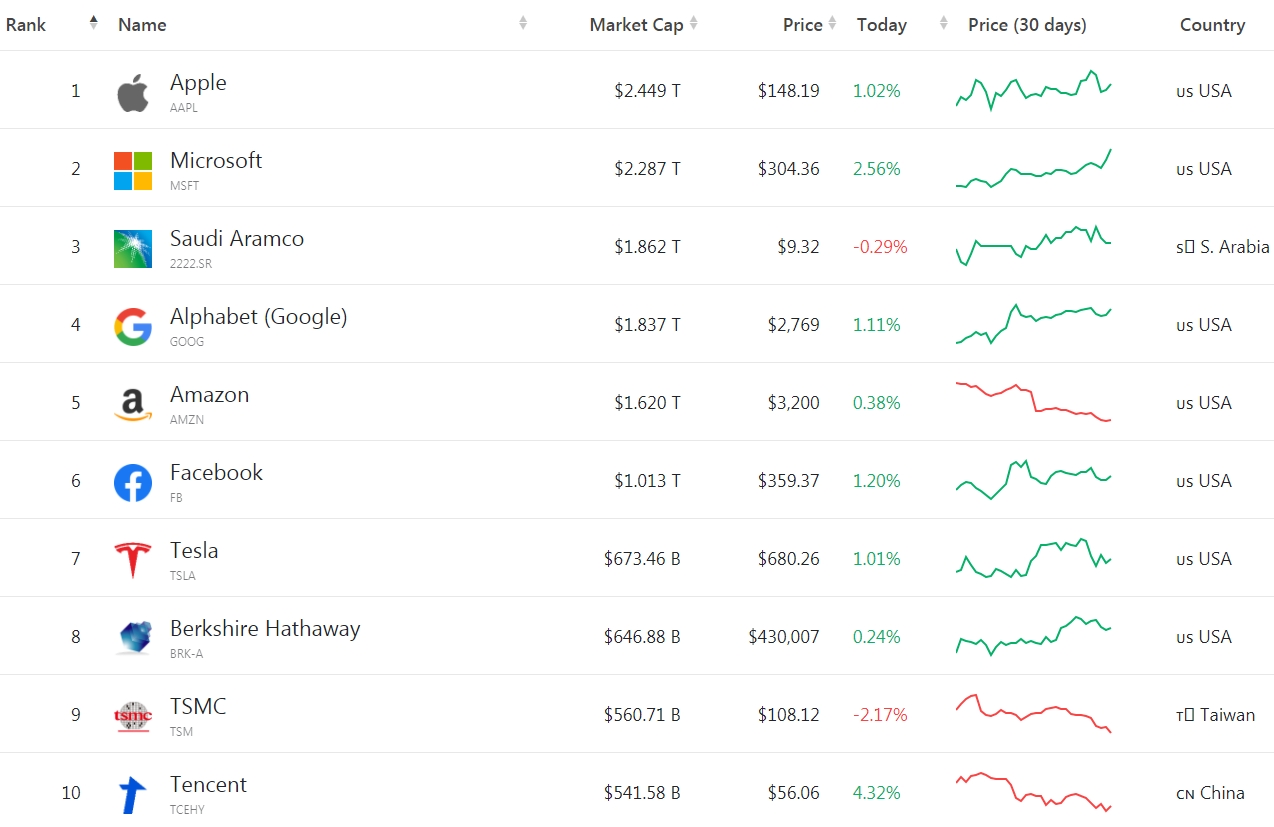The image size is (1274, 827).
Task: Click the Tesla logo icon
Action: point(133,561)
